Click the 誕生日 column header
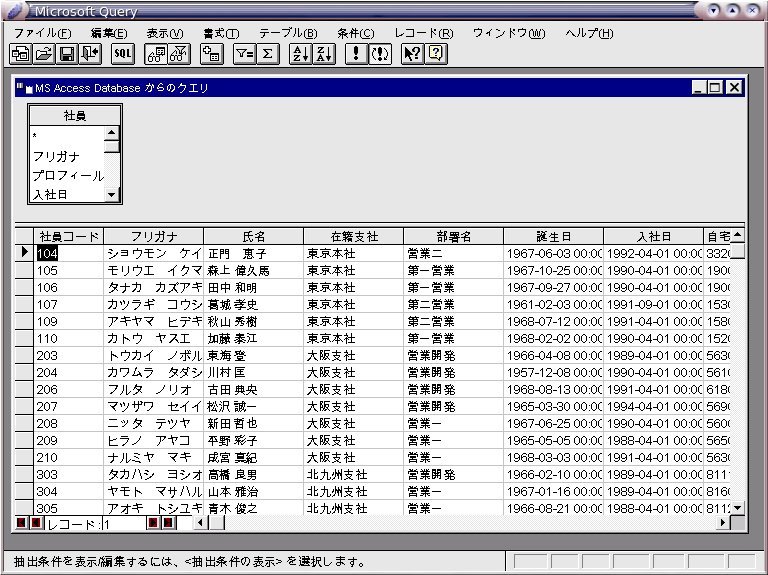 click(x=553, y=237)
